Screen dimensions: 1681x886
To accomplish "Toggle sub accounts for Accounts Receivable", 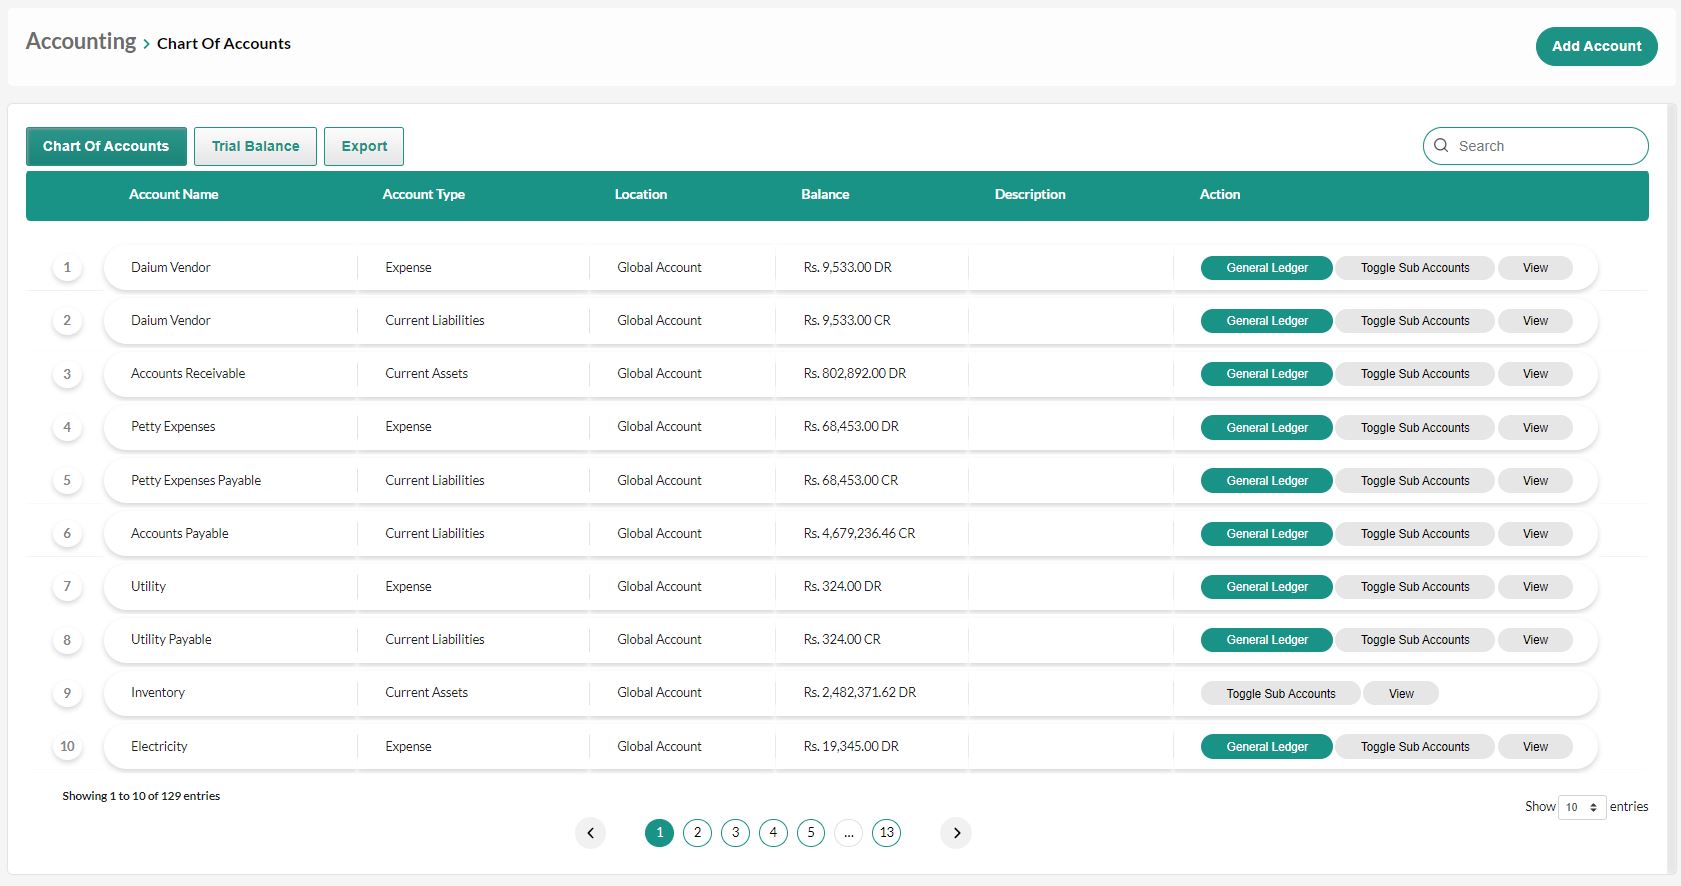I will click(1415, 374).
